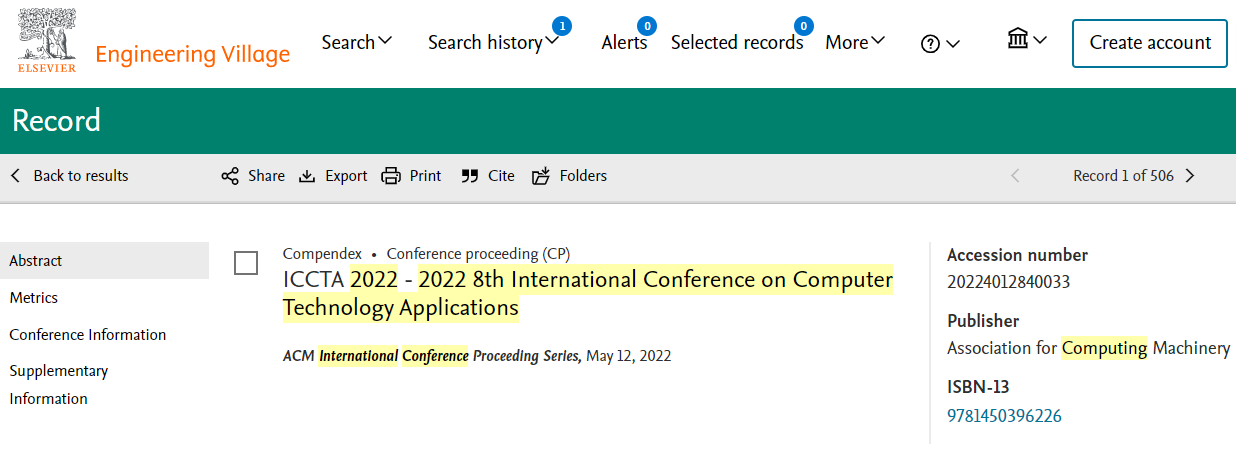Image resolution: width=1236 pixels, height=456 pixels.
Task: Click the Cite quotation mark icon
Action: coord(470,176)
